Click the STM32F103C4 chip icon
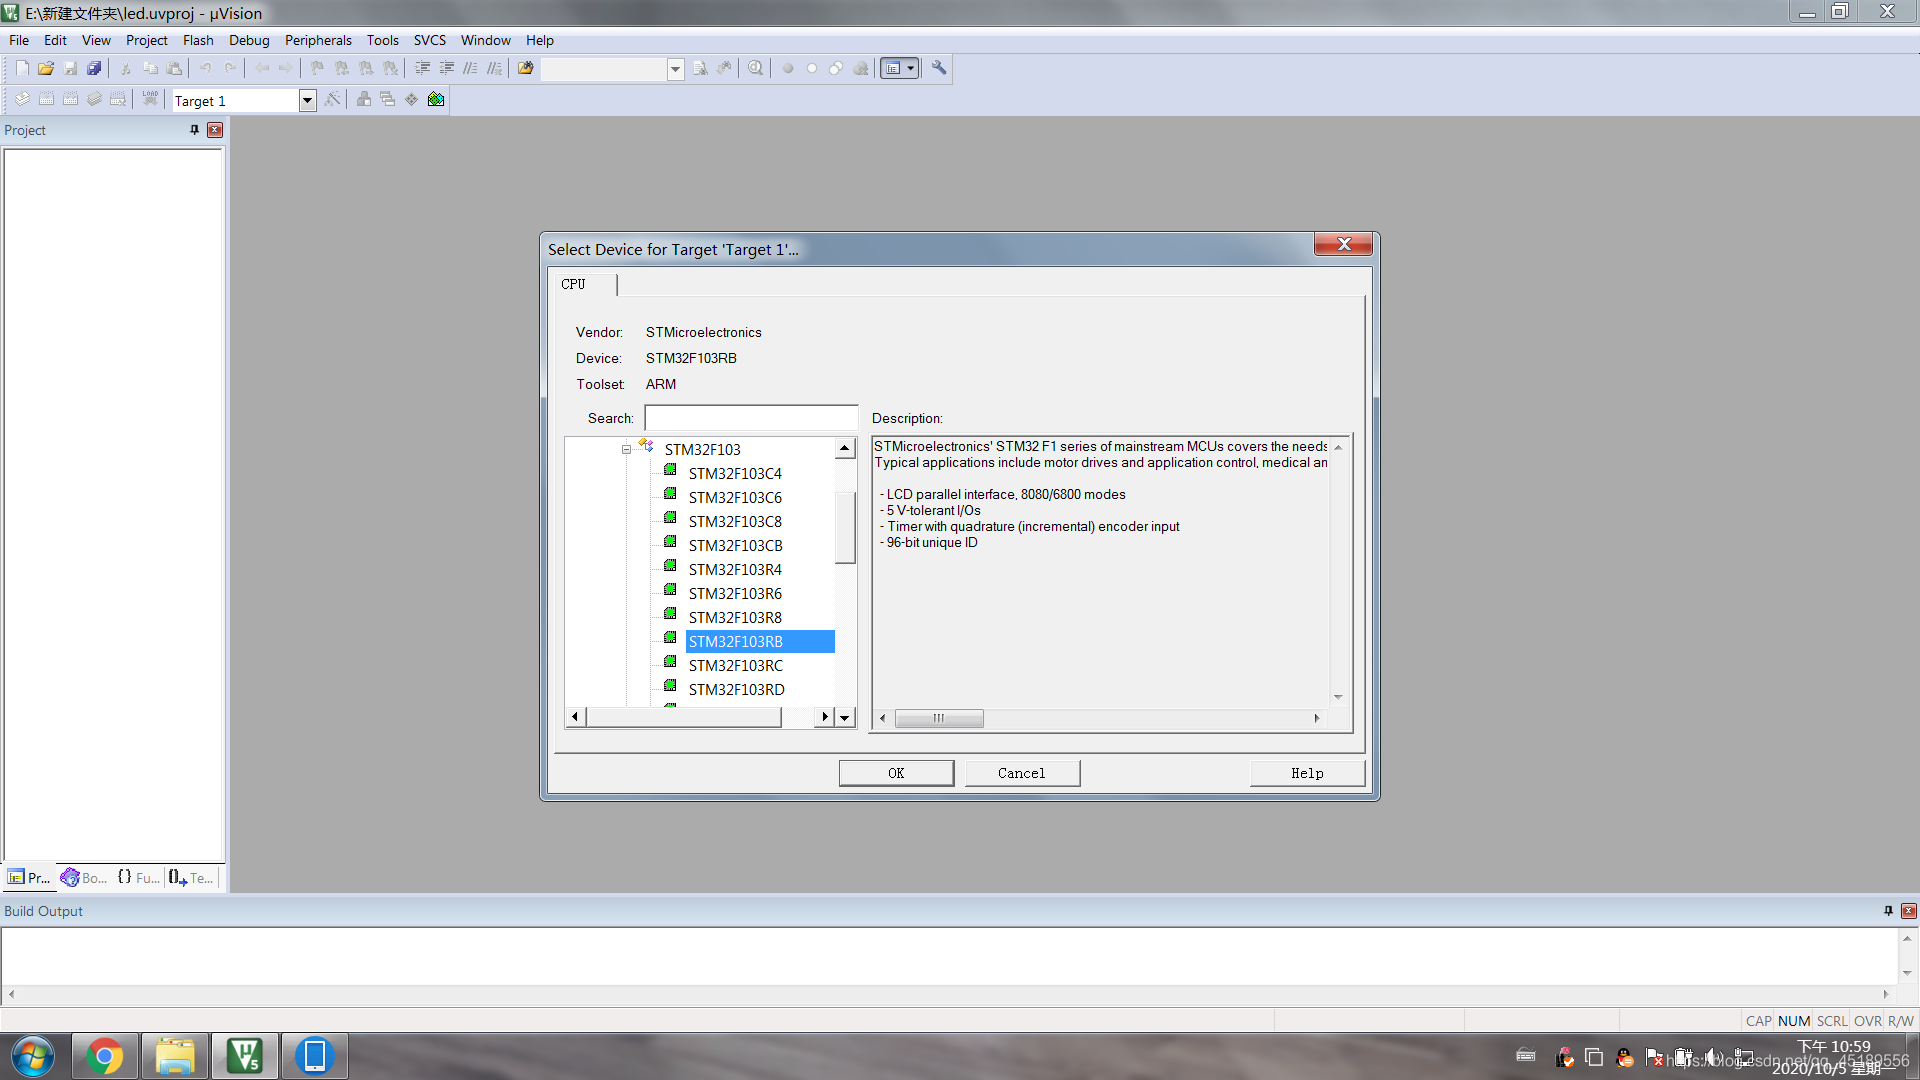 670,471
